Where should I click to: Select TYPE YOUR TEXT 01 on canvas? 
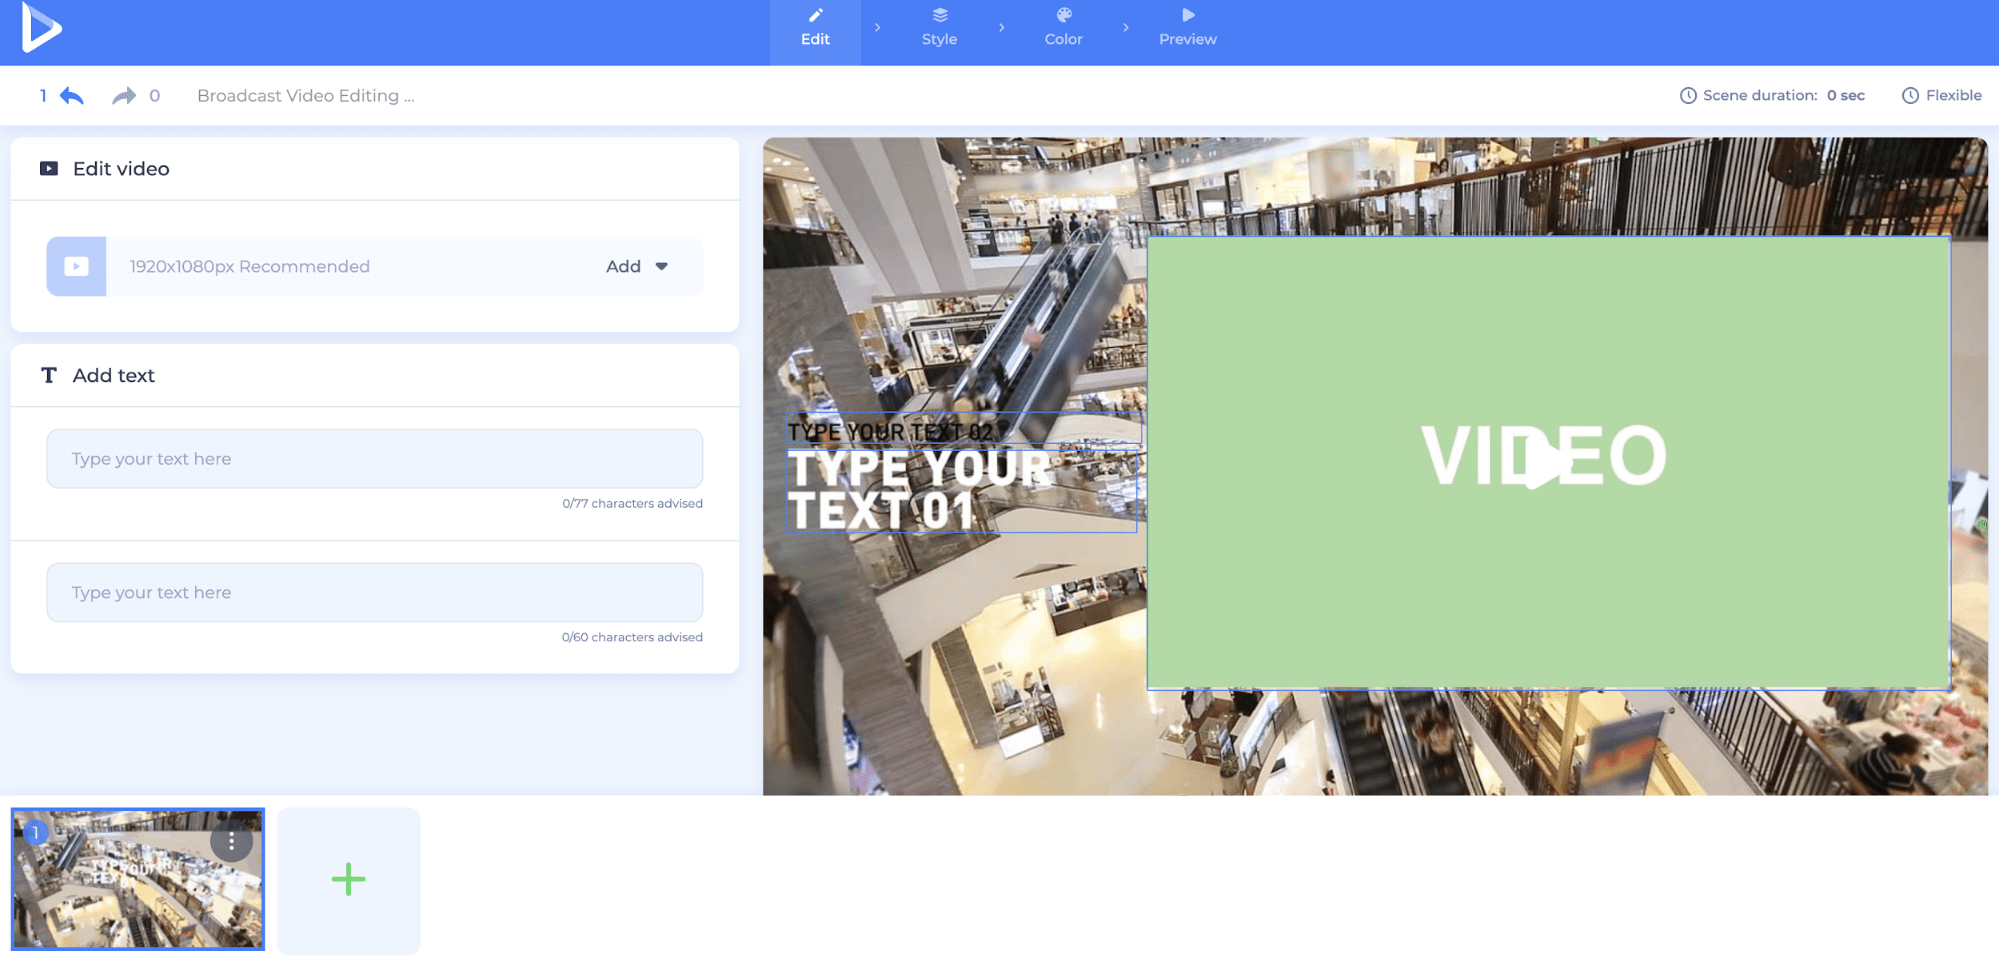pyautogui.click(x=920, y=490)
